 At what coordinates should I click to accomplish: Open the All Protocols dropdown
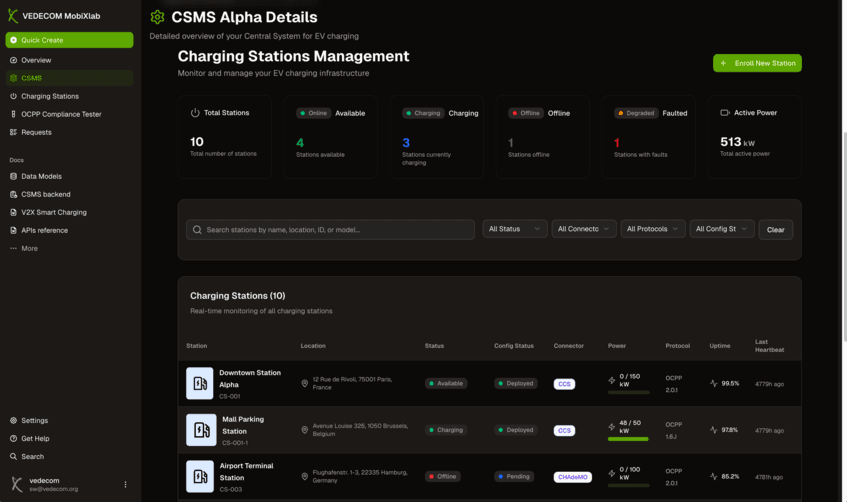click(653, 229)
